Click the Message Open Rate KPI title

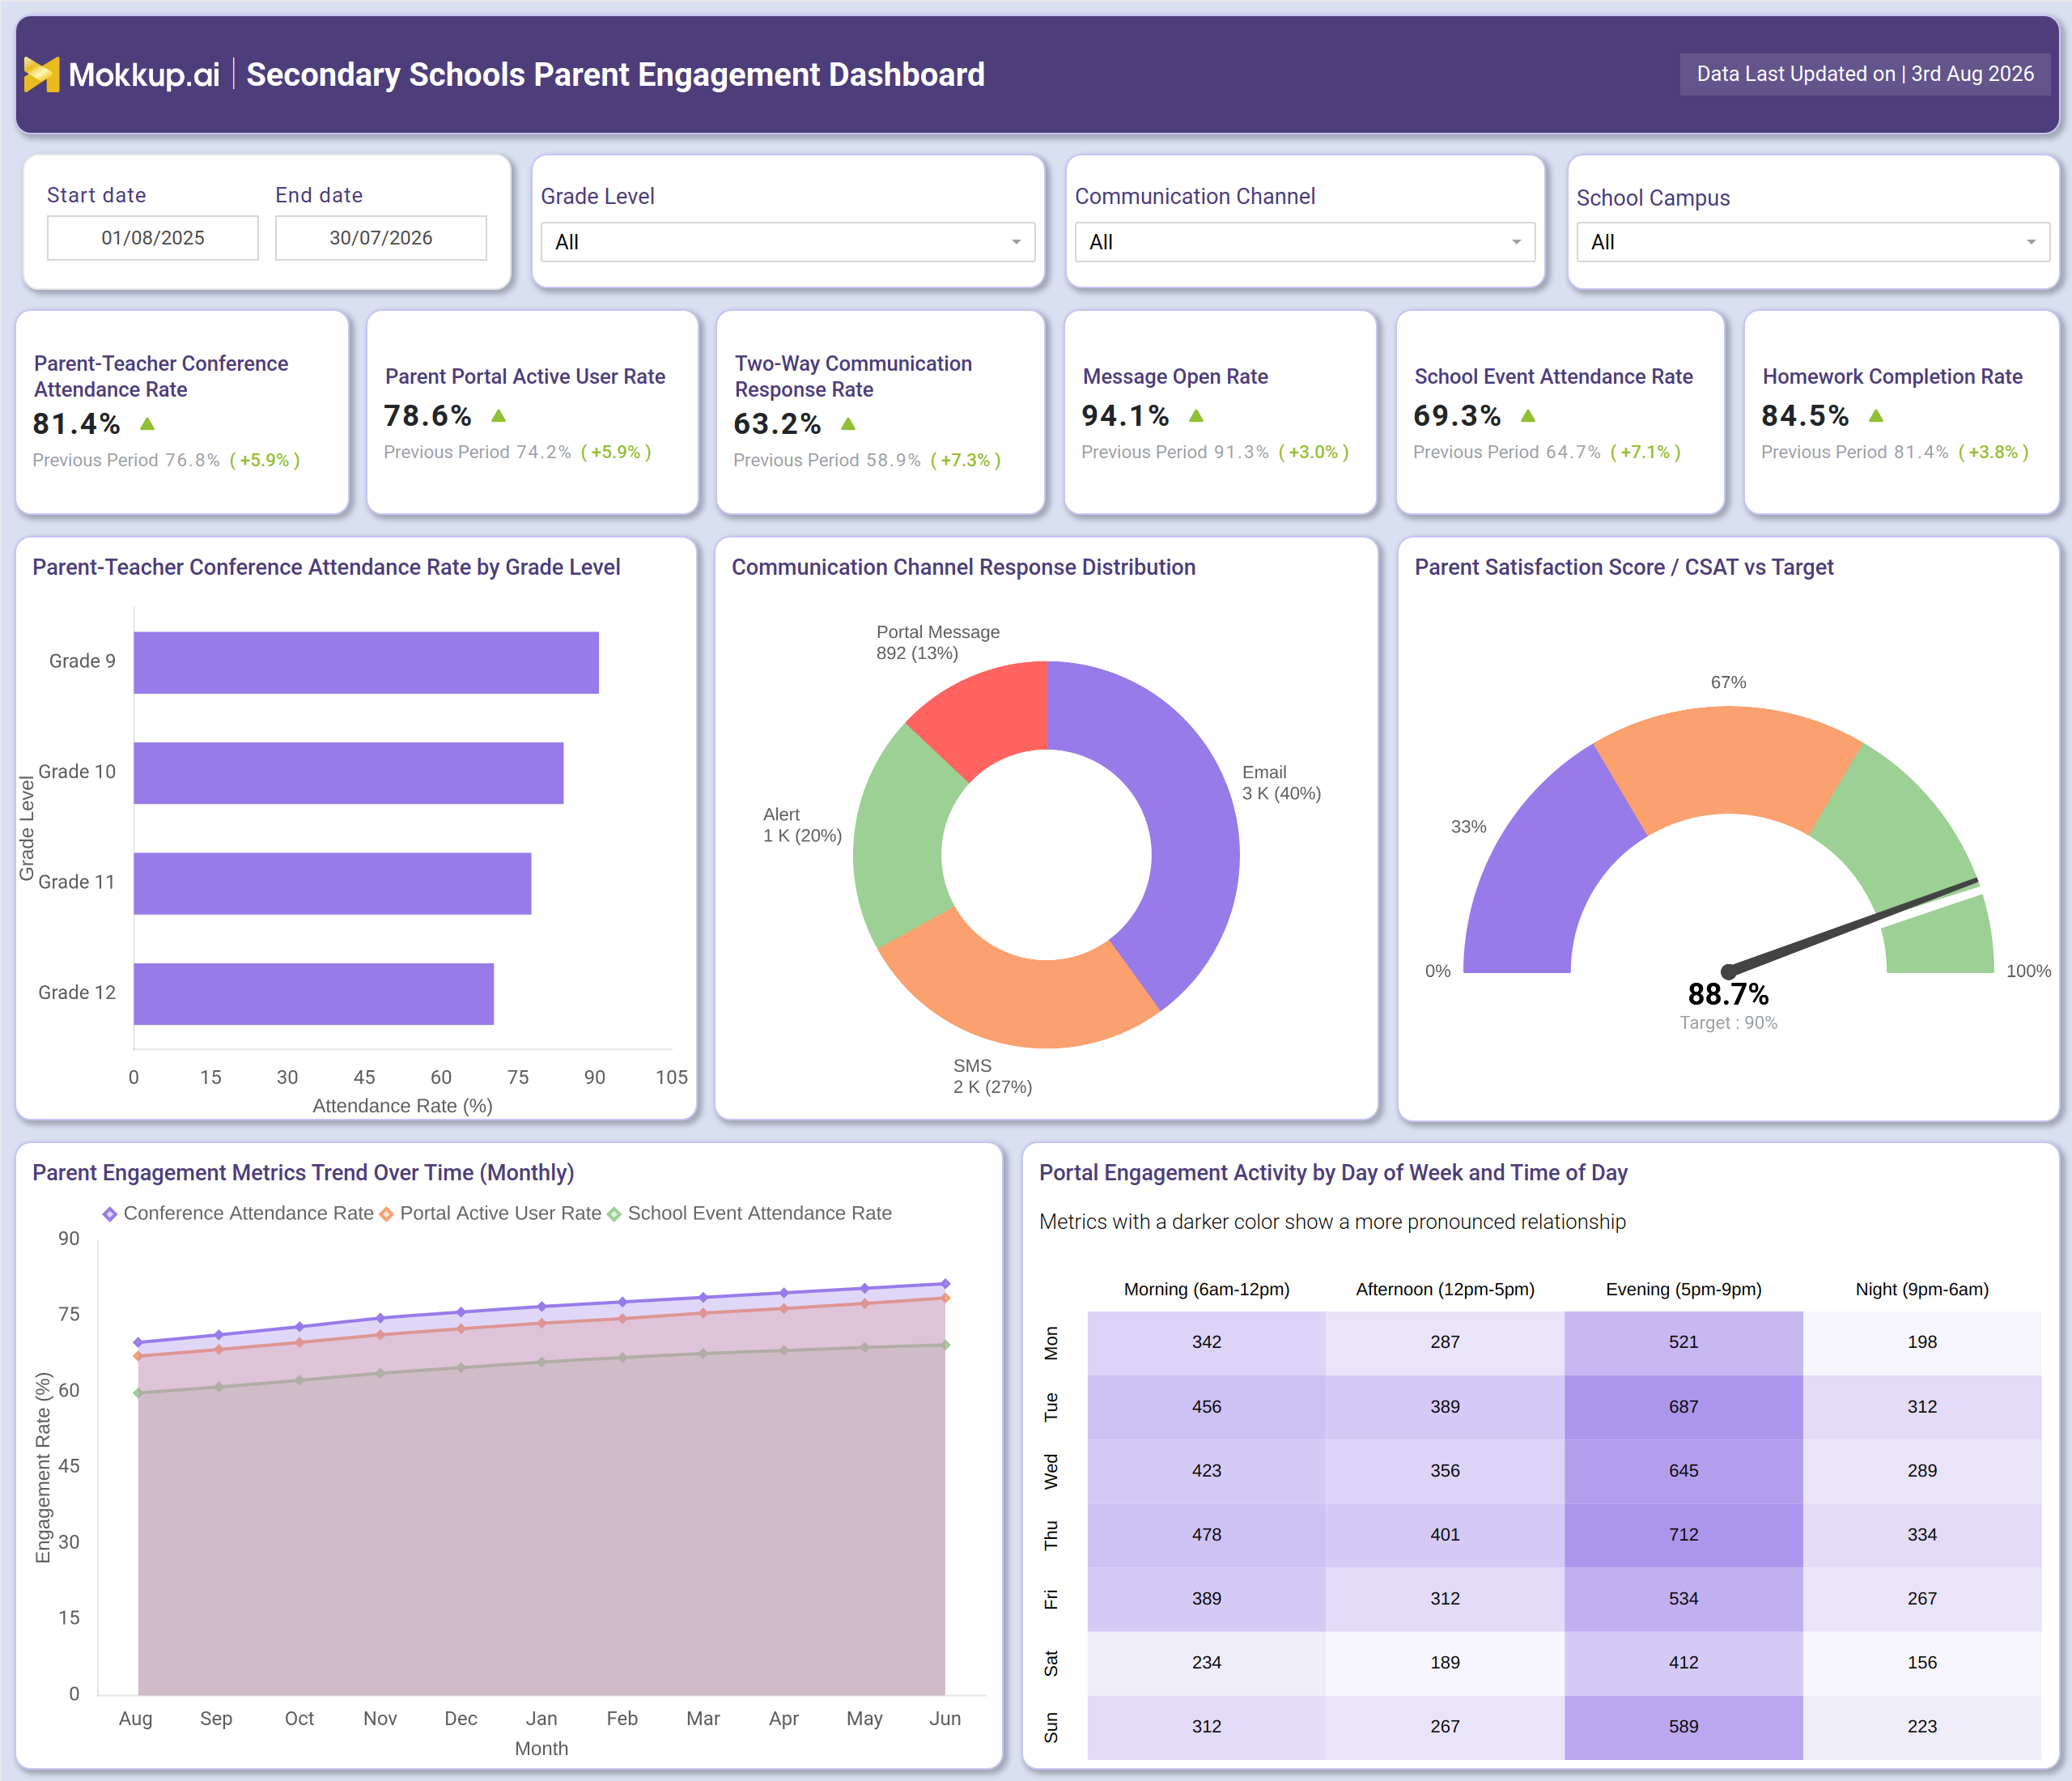(x=1175, y=377)
